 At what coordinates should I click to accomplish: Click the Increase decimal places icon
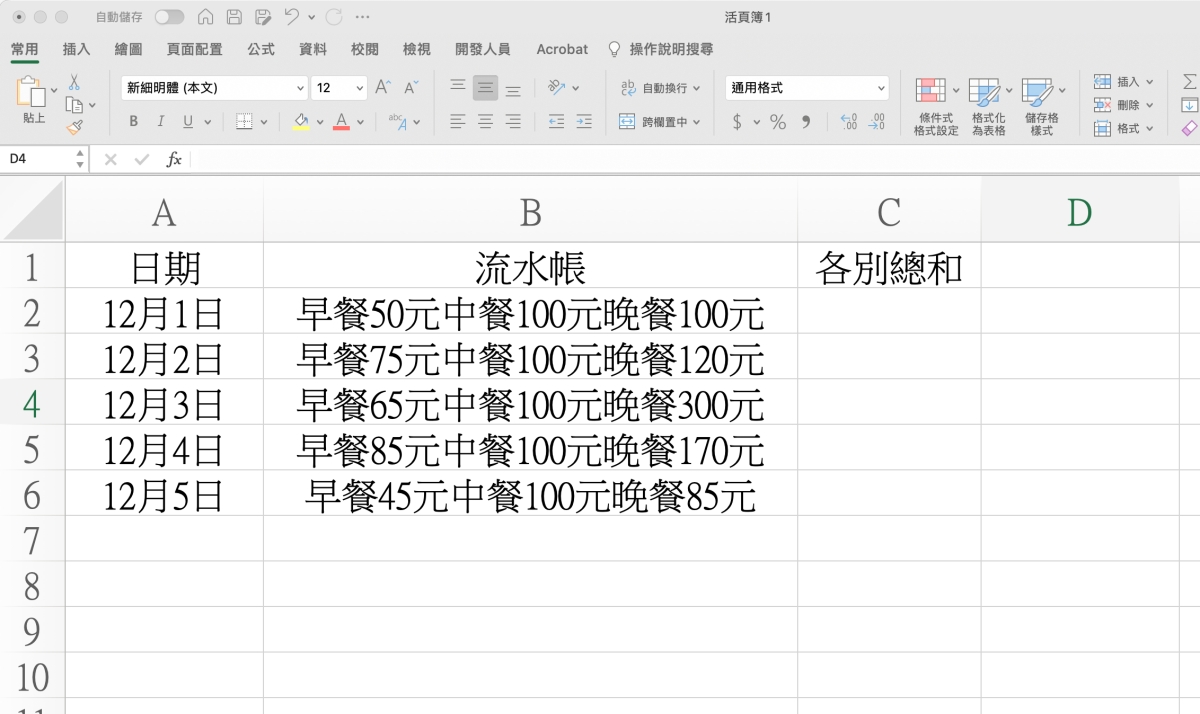849,122
